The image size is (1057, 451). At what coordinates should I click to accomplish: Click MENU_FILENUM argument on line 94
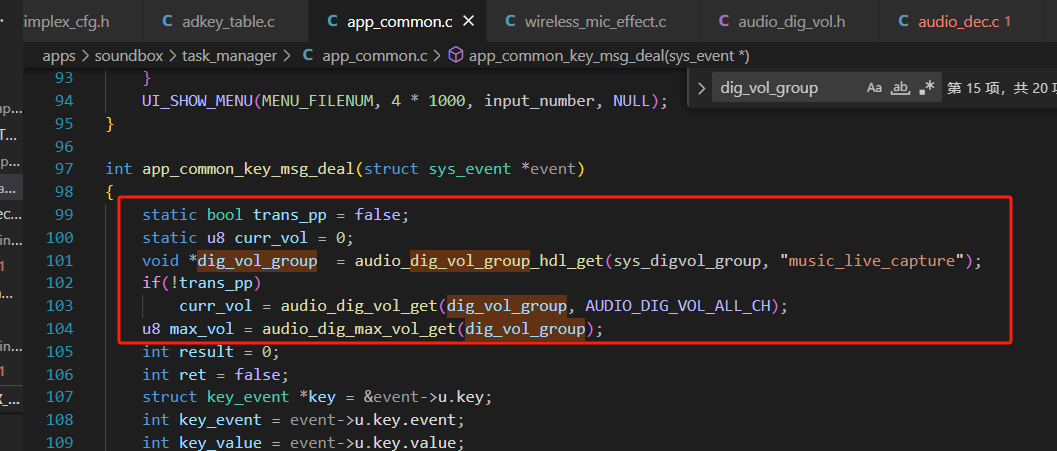(x=317, y=101)
